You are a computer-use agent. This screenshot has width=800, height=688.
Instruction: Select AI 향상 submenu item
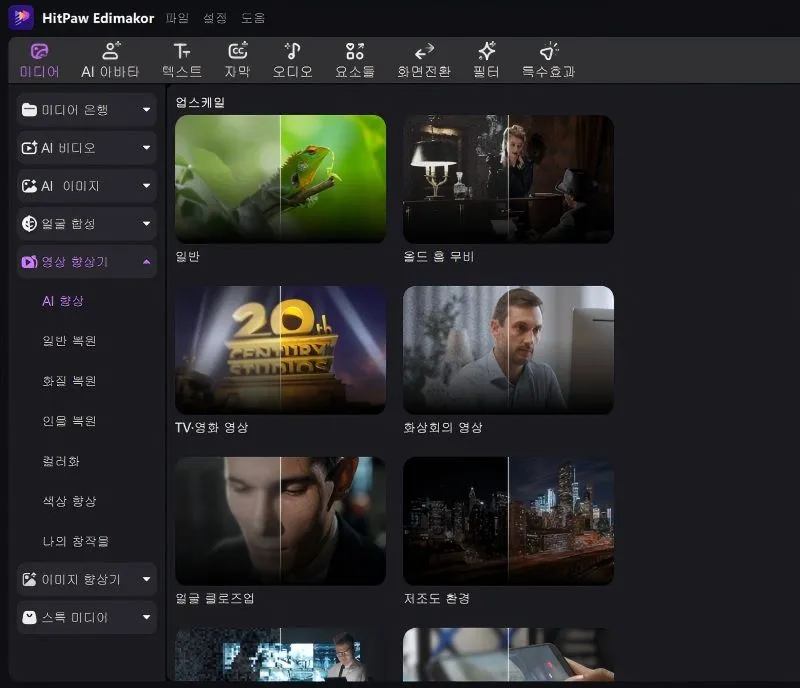click(63, 301)
